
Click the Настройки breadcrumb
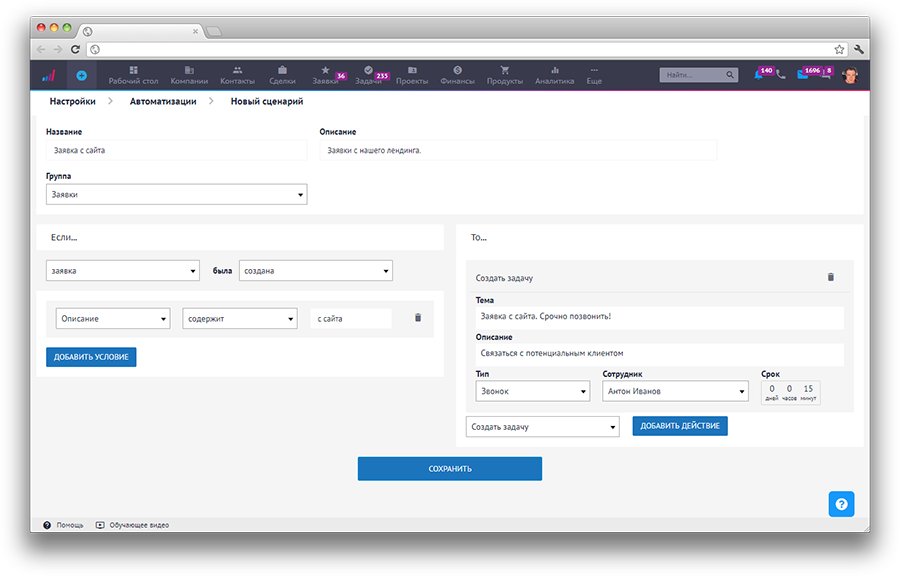(73, 101)
